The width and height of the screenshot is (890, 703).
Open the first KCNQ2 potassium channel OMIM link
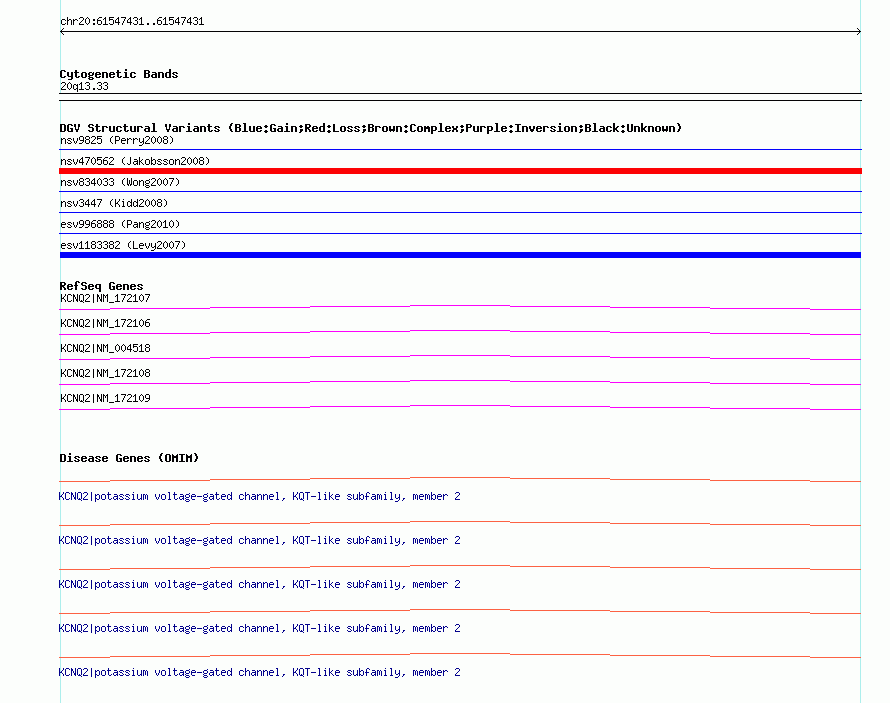tap(259, 496)
